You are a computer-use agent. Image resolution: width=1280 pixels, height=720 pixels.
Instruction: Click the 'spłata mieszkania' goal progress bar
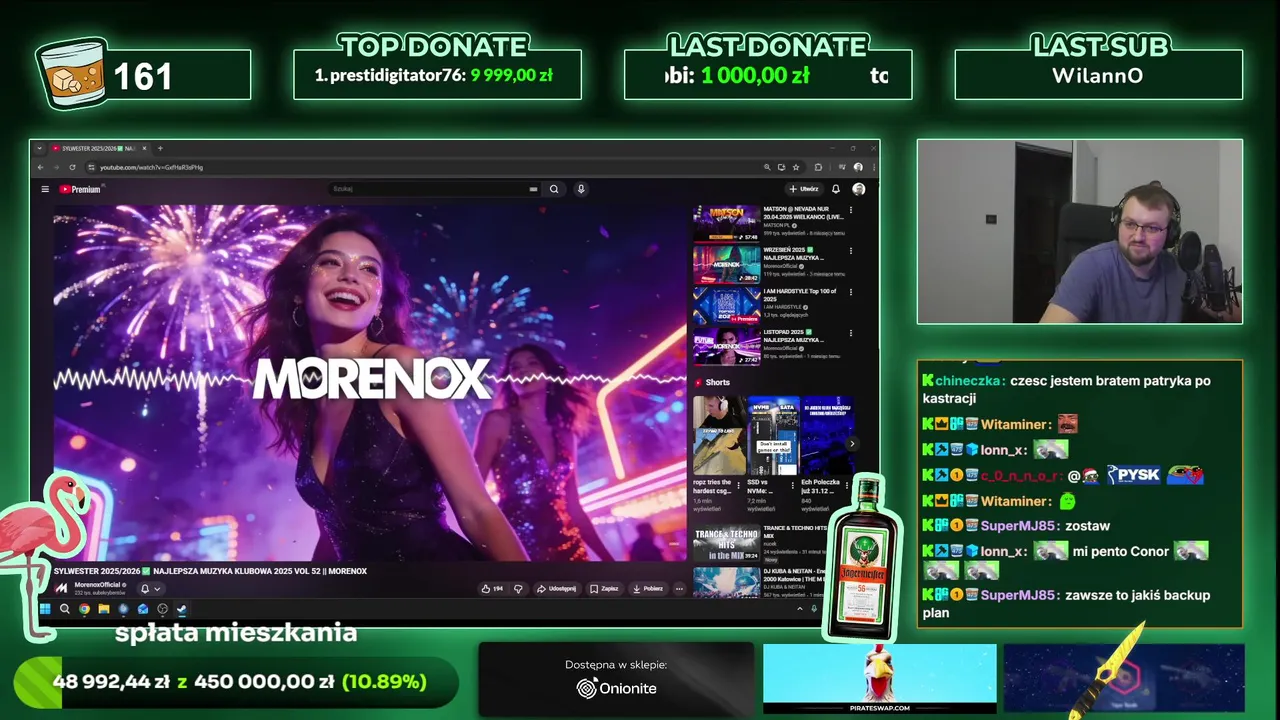coord(236,682)
